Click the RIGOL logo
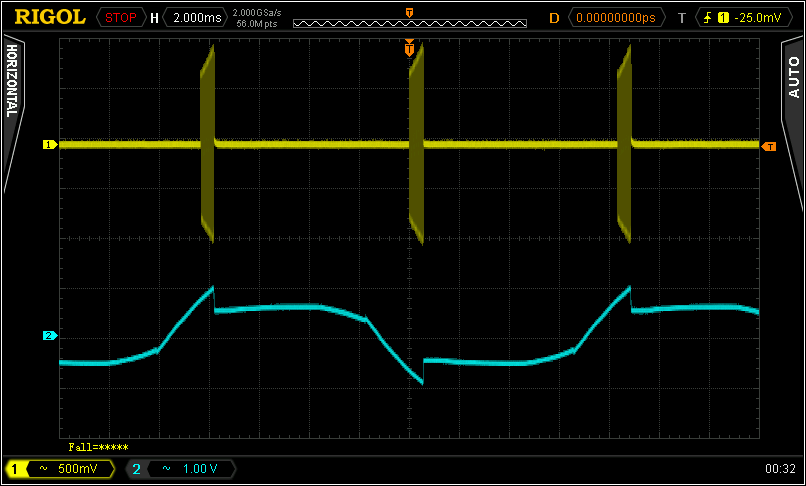The image size is (806, 486). 49,17
